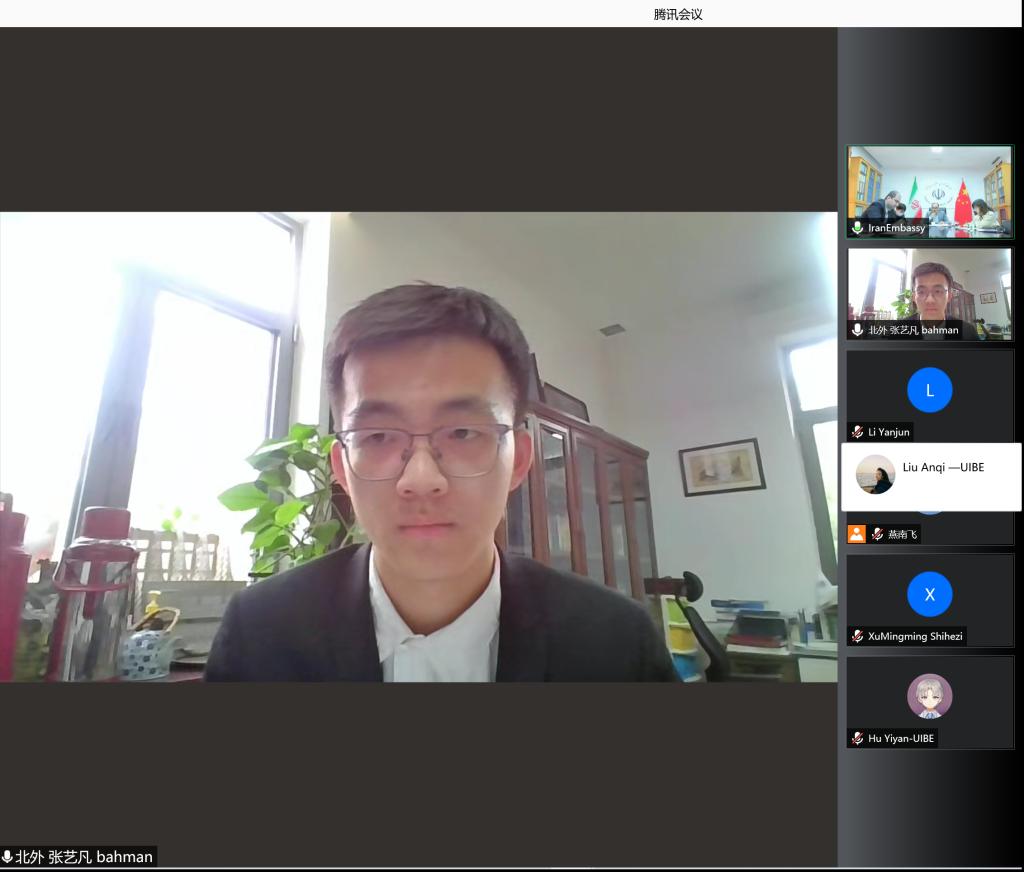1024x872 pixels.
Task: Click the IranEmbassy green microphone icon
Action: 857,228
